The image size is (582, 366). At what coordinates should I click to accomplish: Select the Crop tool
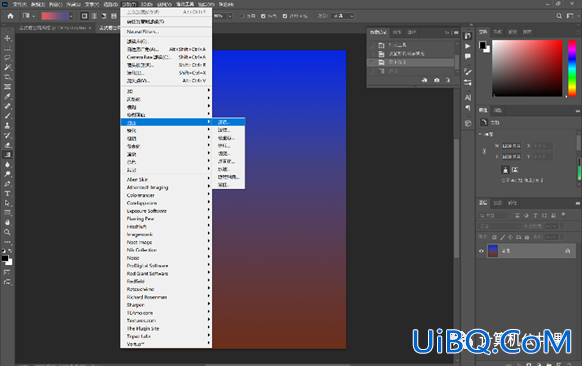pos(7,77)
